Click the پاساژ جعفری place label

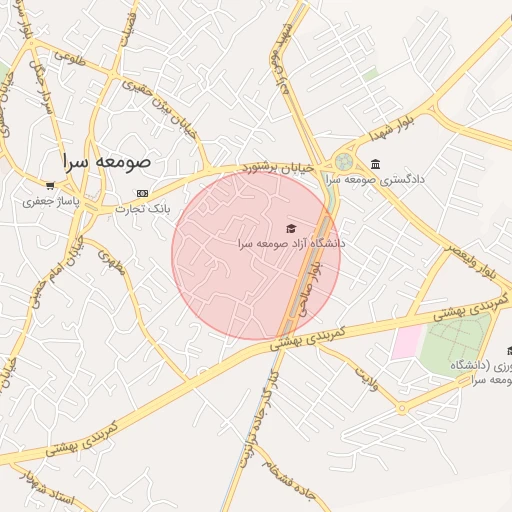pos(51,202)
